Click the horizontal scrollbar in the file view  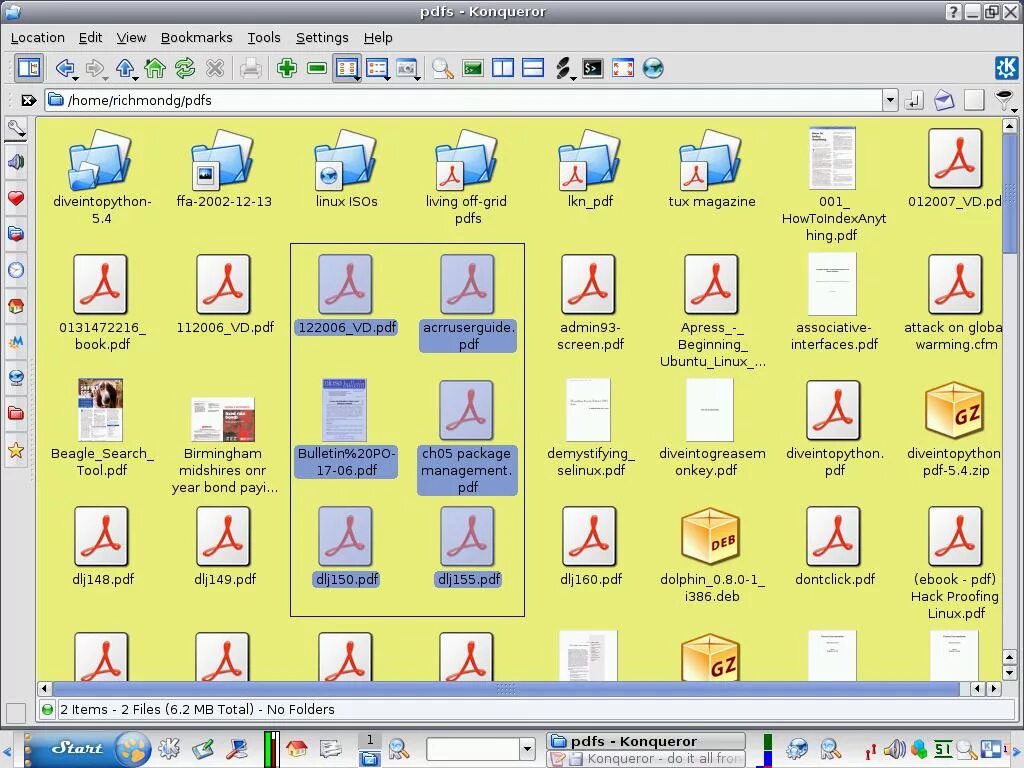pos(505,688)
